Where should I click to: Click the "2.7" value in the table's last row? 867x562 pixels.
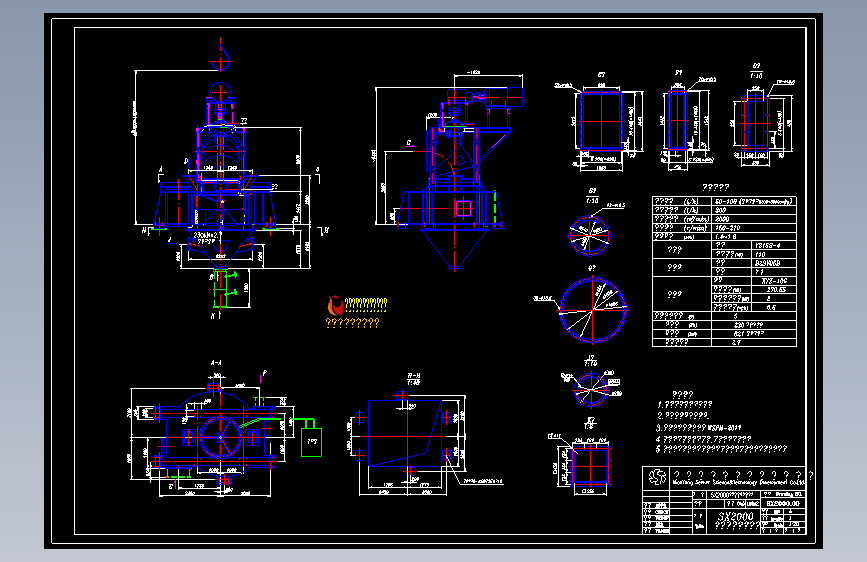(x=737, y=342)
